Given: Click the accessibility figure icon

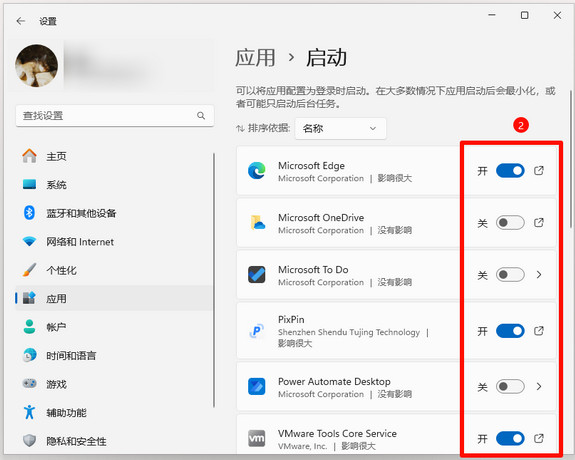Looking at the screenshot, I should [29, 412].
